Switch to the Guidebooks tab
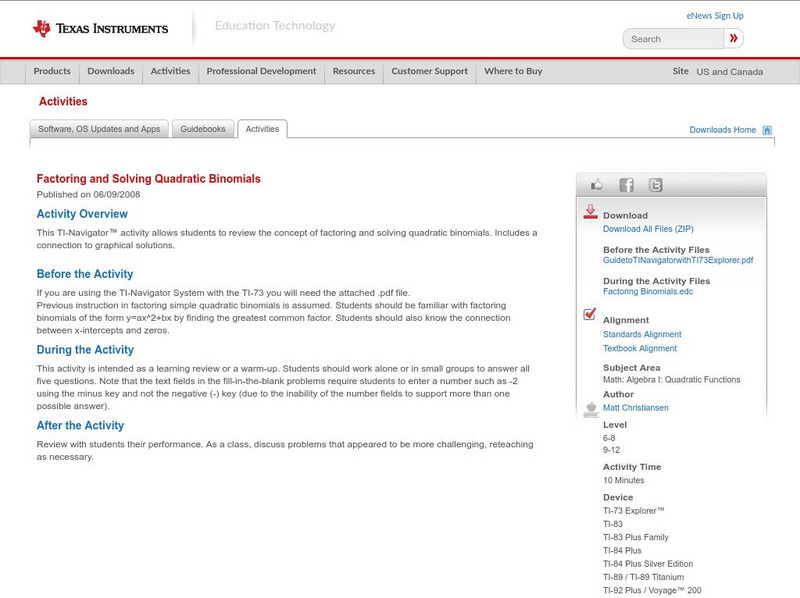This screenshot has height=598, width=800. tap(203, 129)
